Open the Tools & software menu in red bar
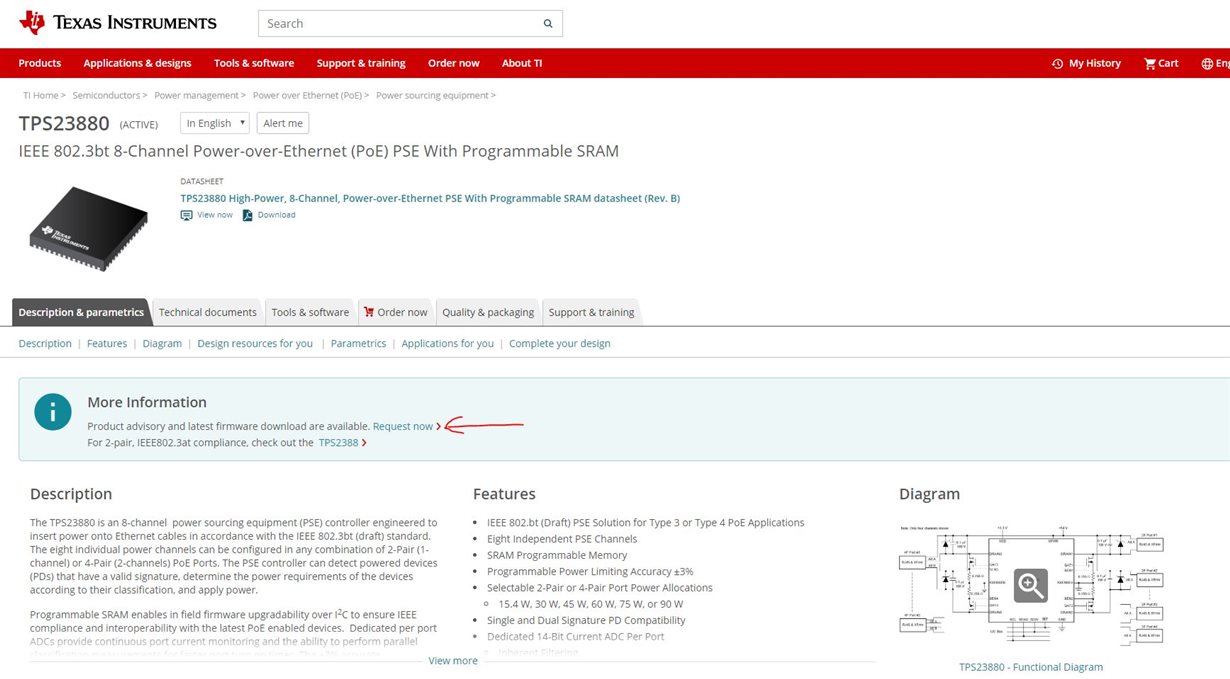 click(x=254, y=63)
